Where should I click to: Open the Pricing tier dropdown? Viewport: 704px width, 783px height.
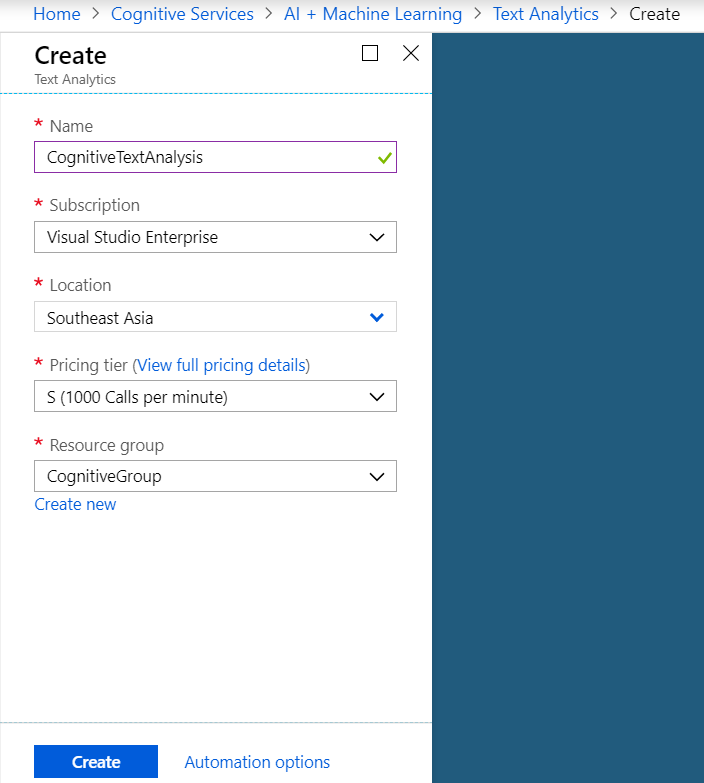pos(215,397)
